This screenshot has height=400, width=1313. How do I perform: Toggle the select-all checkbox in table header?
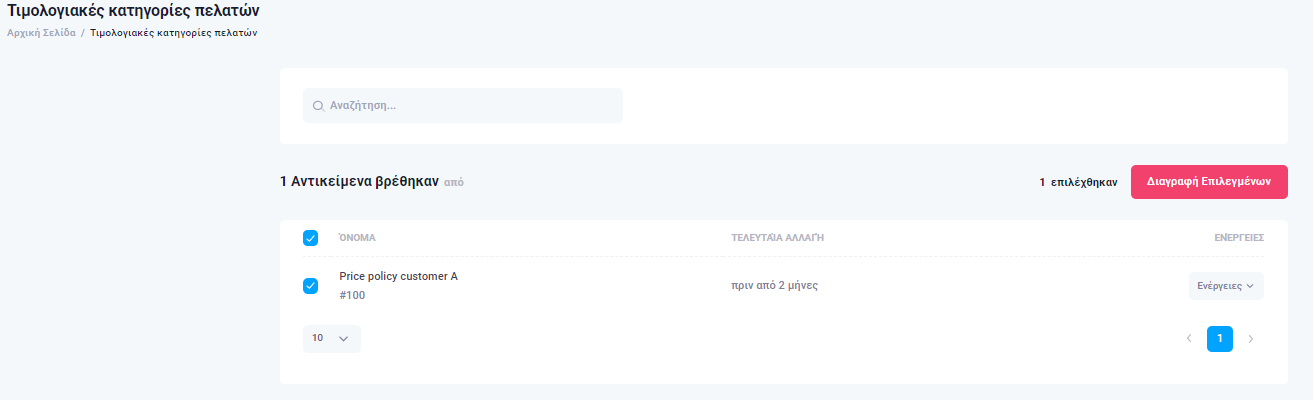(310, 238)
